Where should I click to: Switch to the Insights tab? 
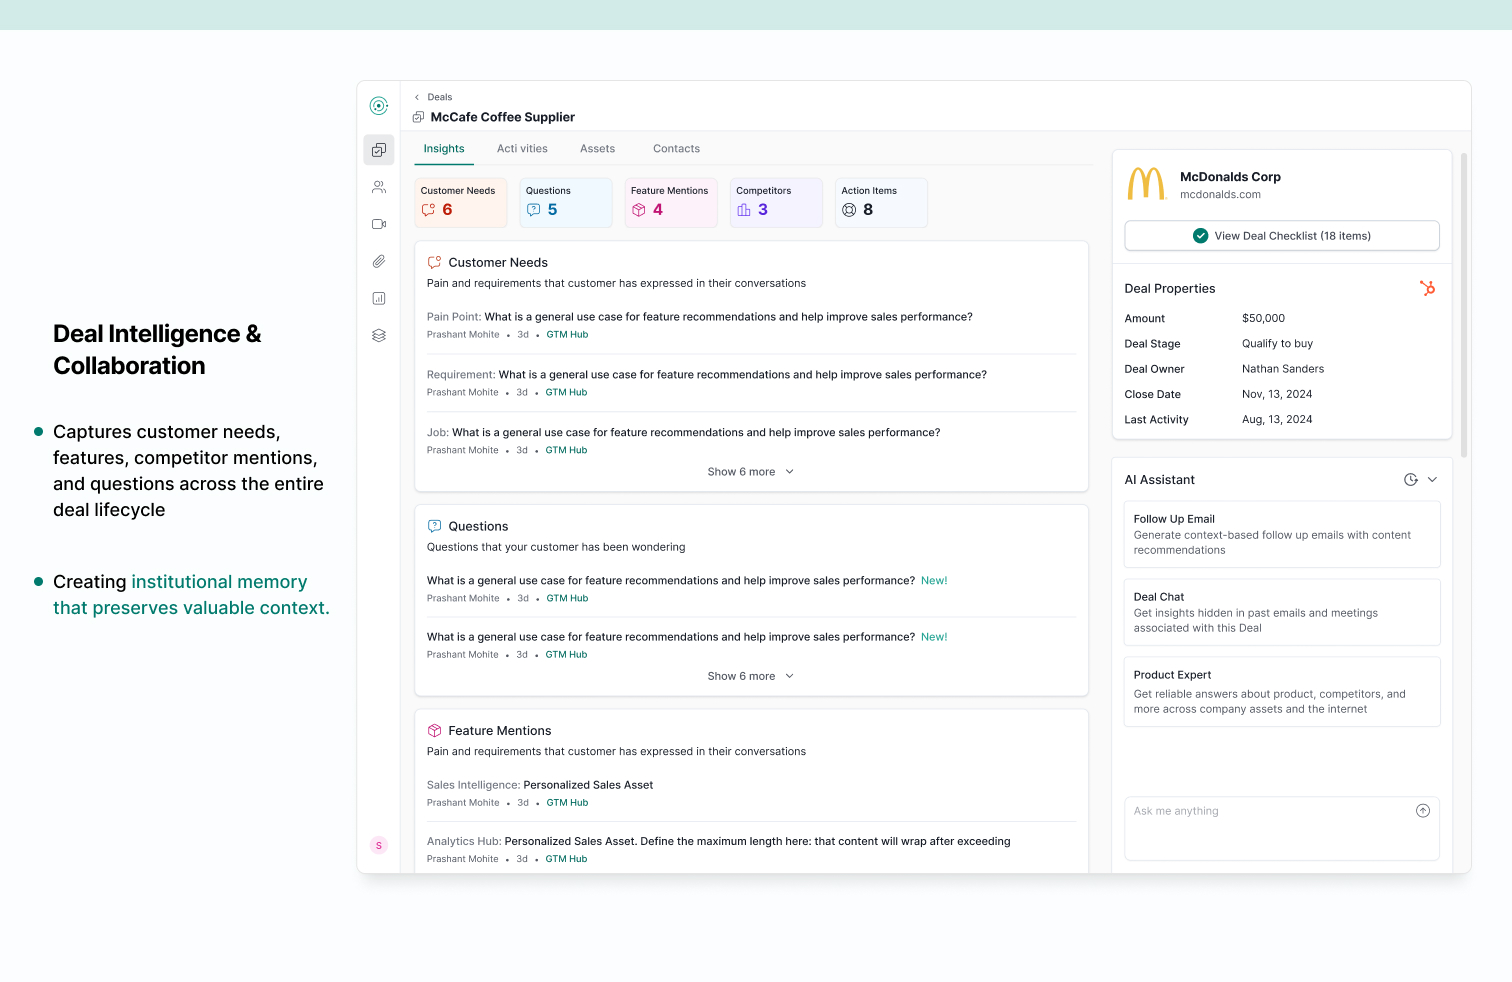(x=444, y=149)
